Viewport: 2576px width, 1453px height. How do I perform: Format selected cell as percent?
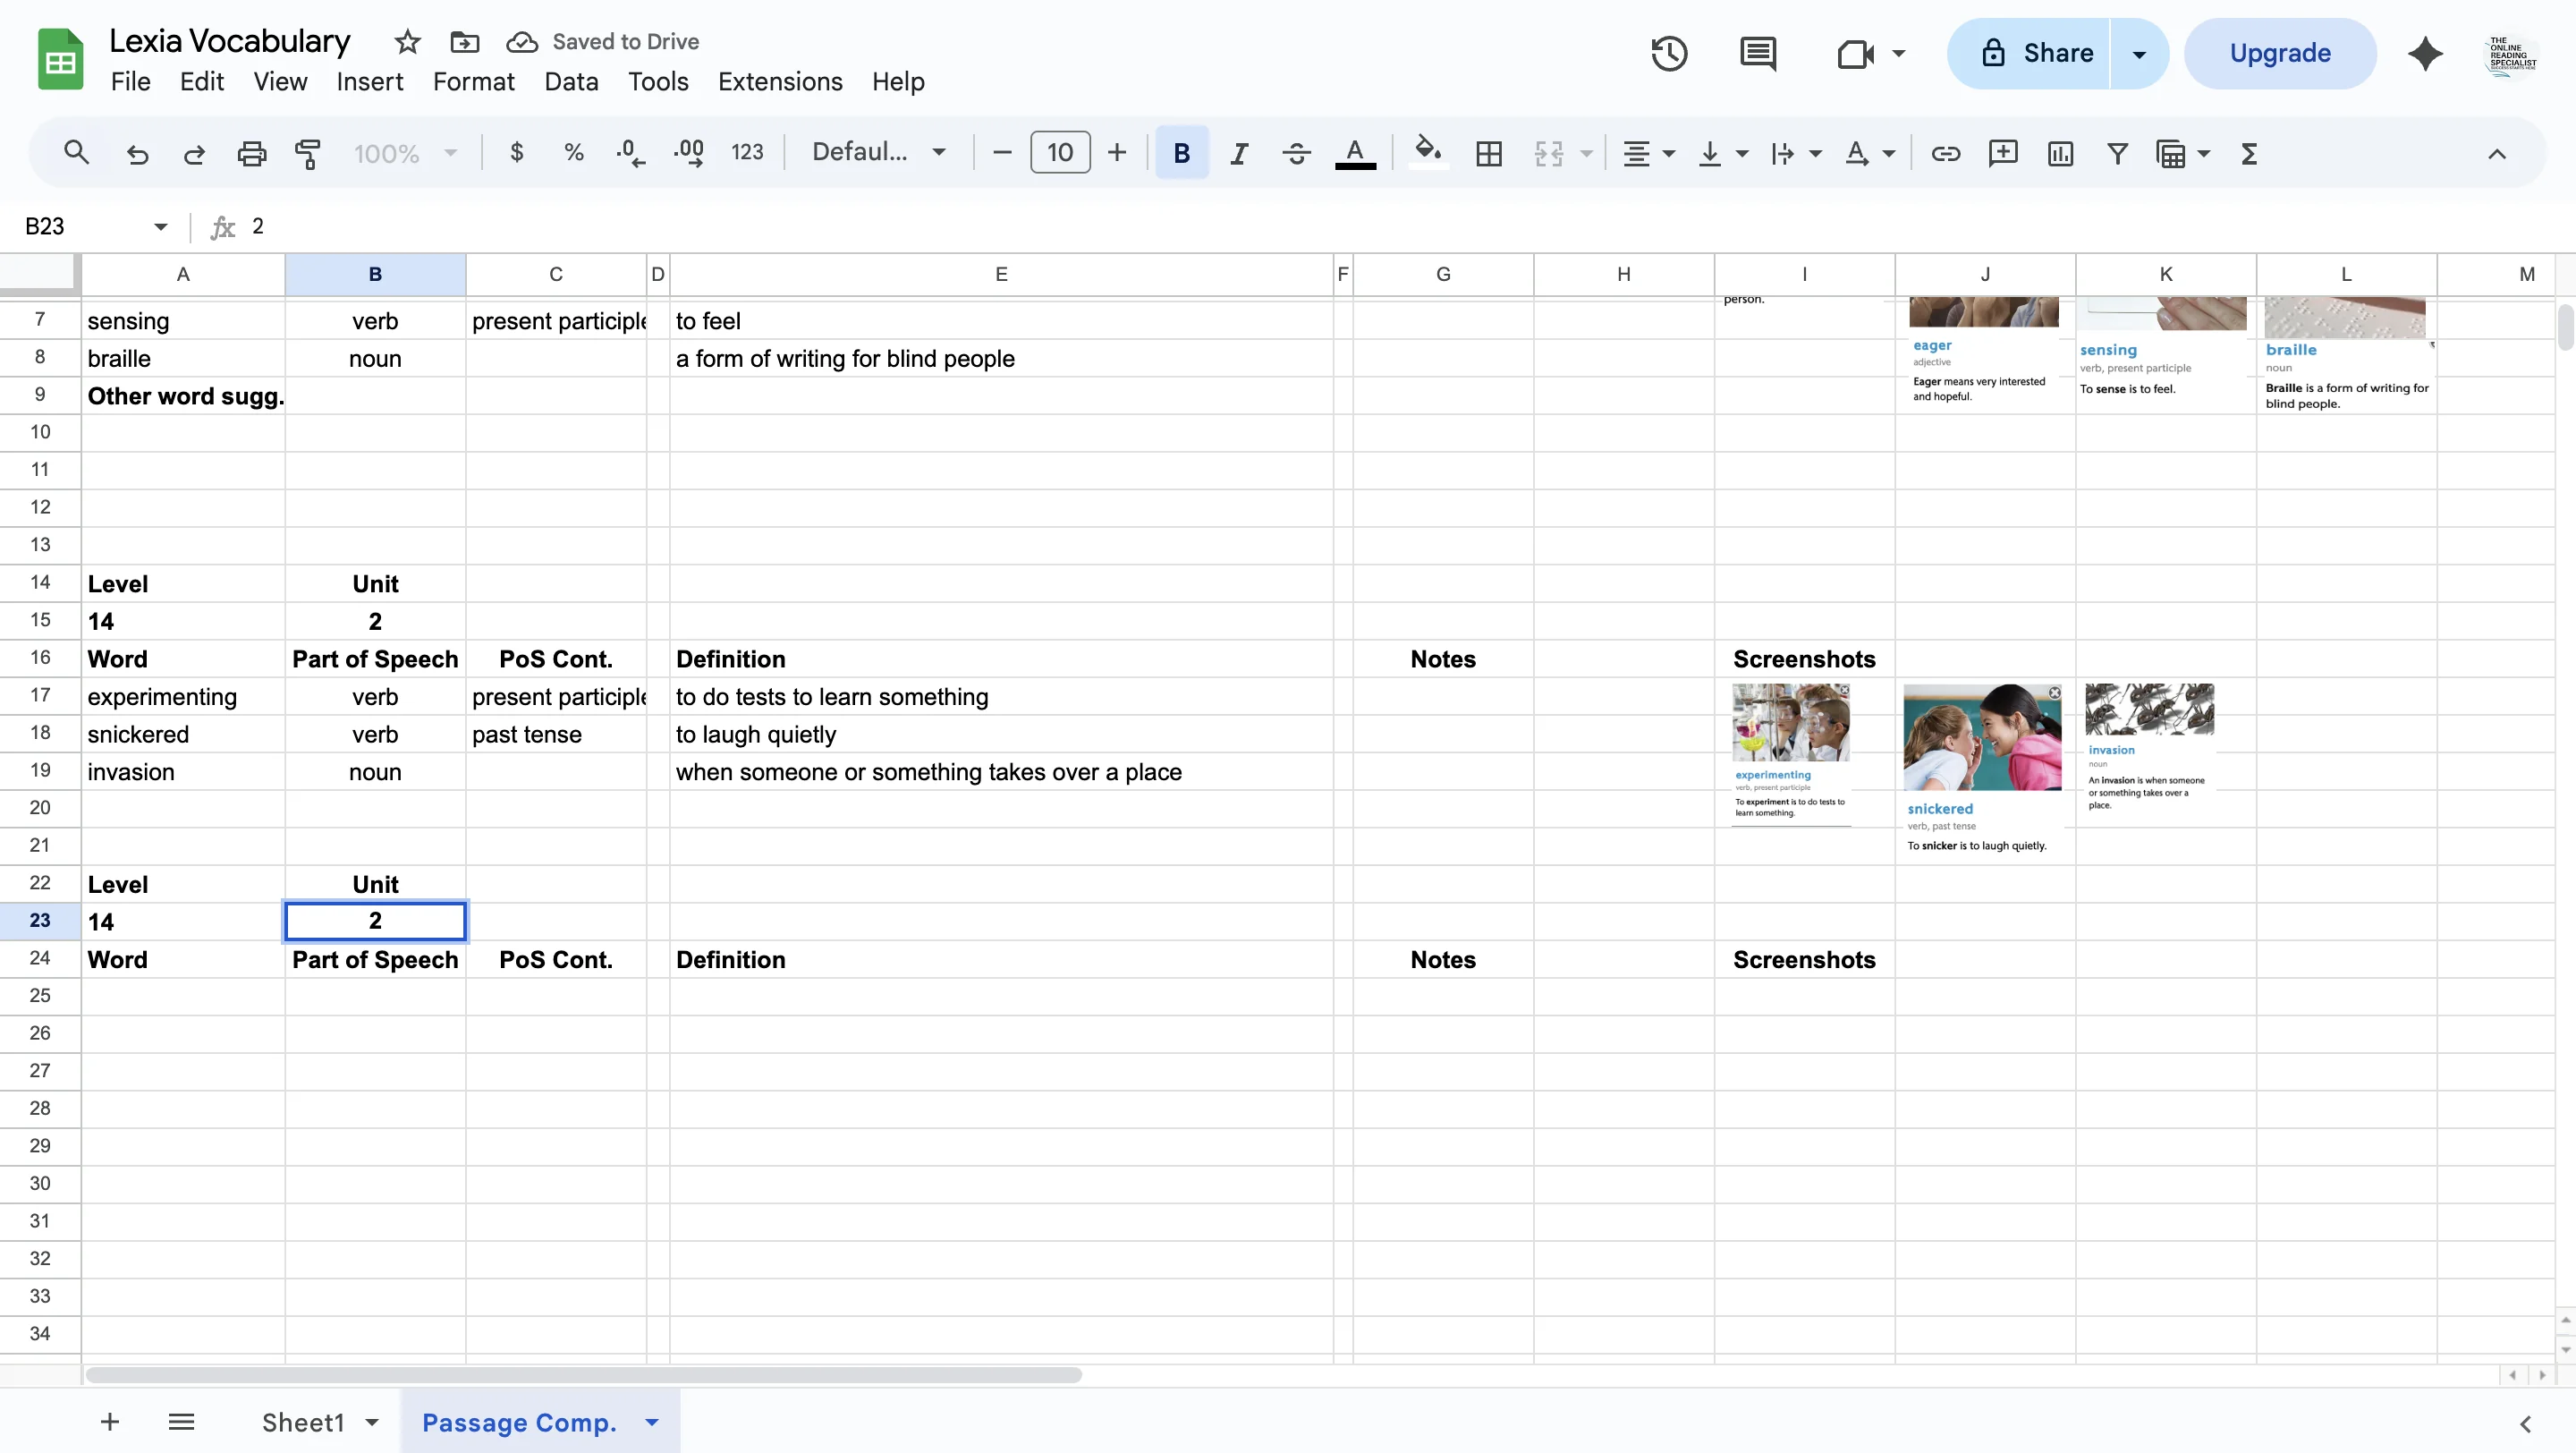(x=573, y=152)
